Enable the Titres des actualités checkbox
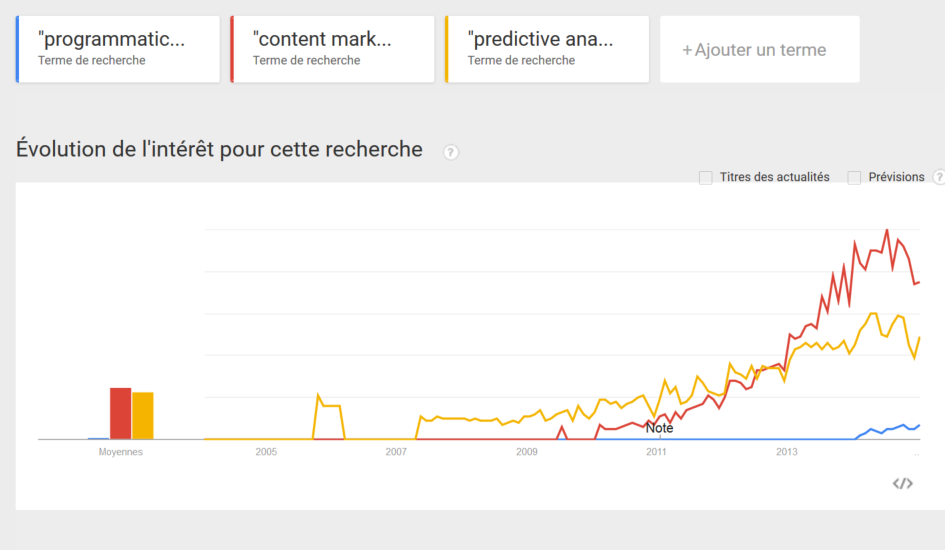945x550 pixels. coord(705,178)
